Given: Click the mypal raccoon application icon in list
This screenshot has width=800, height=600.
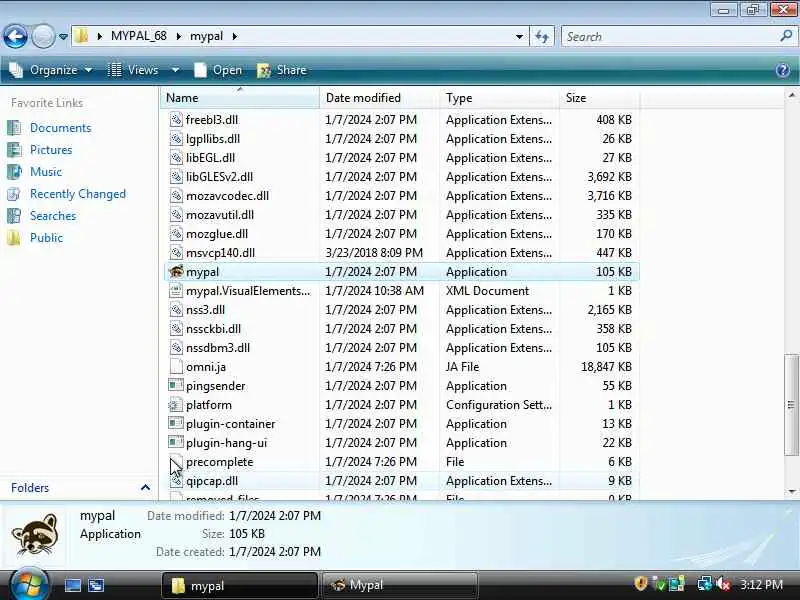Looking at the screenshot, I should pyautogui.click(x=176, y=271).
